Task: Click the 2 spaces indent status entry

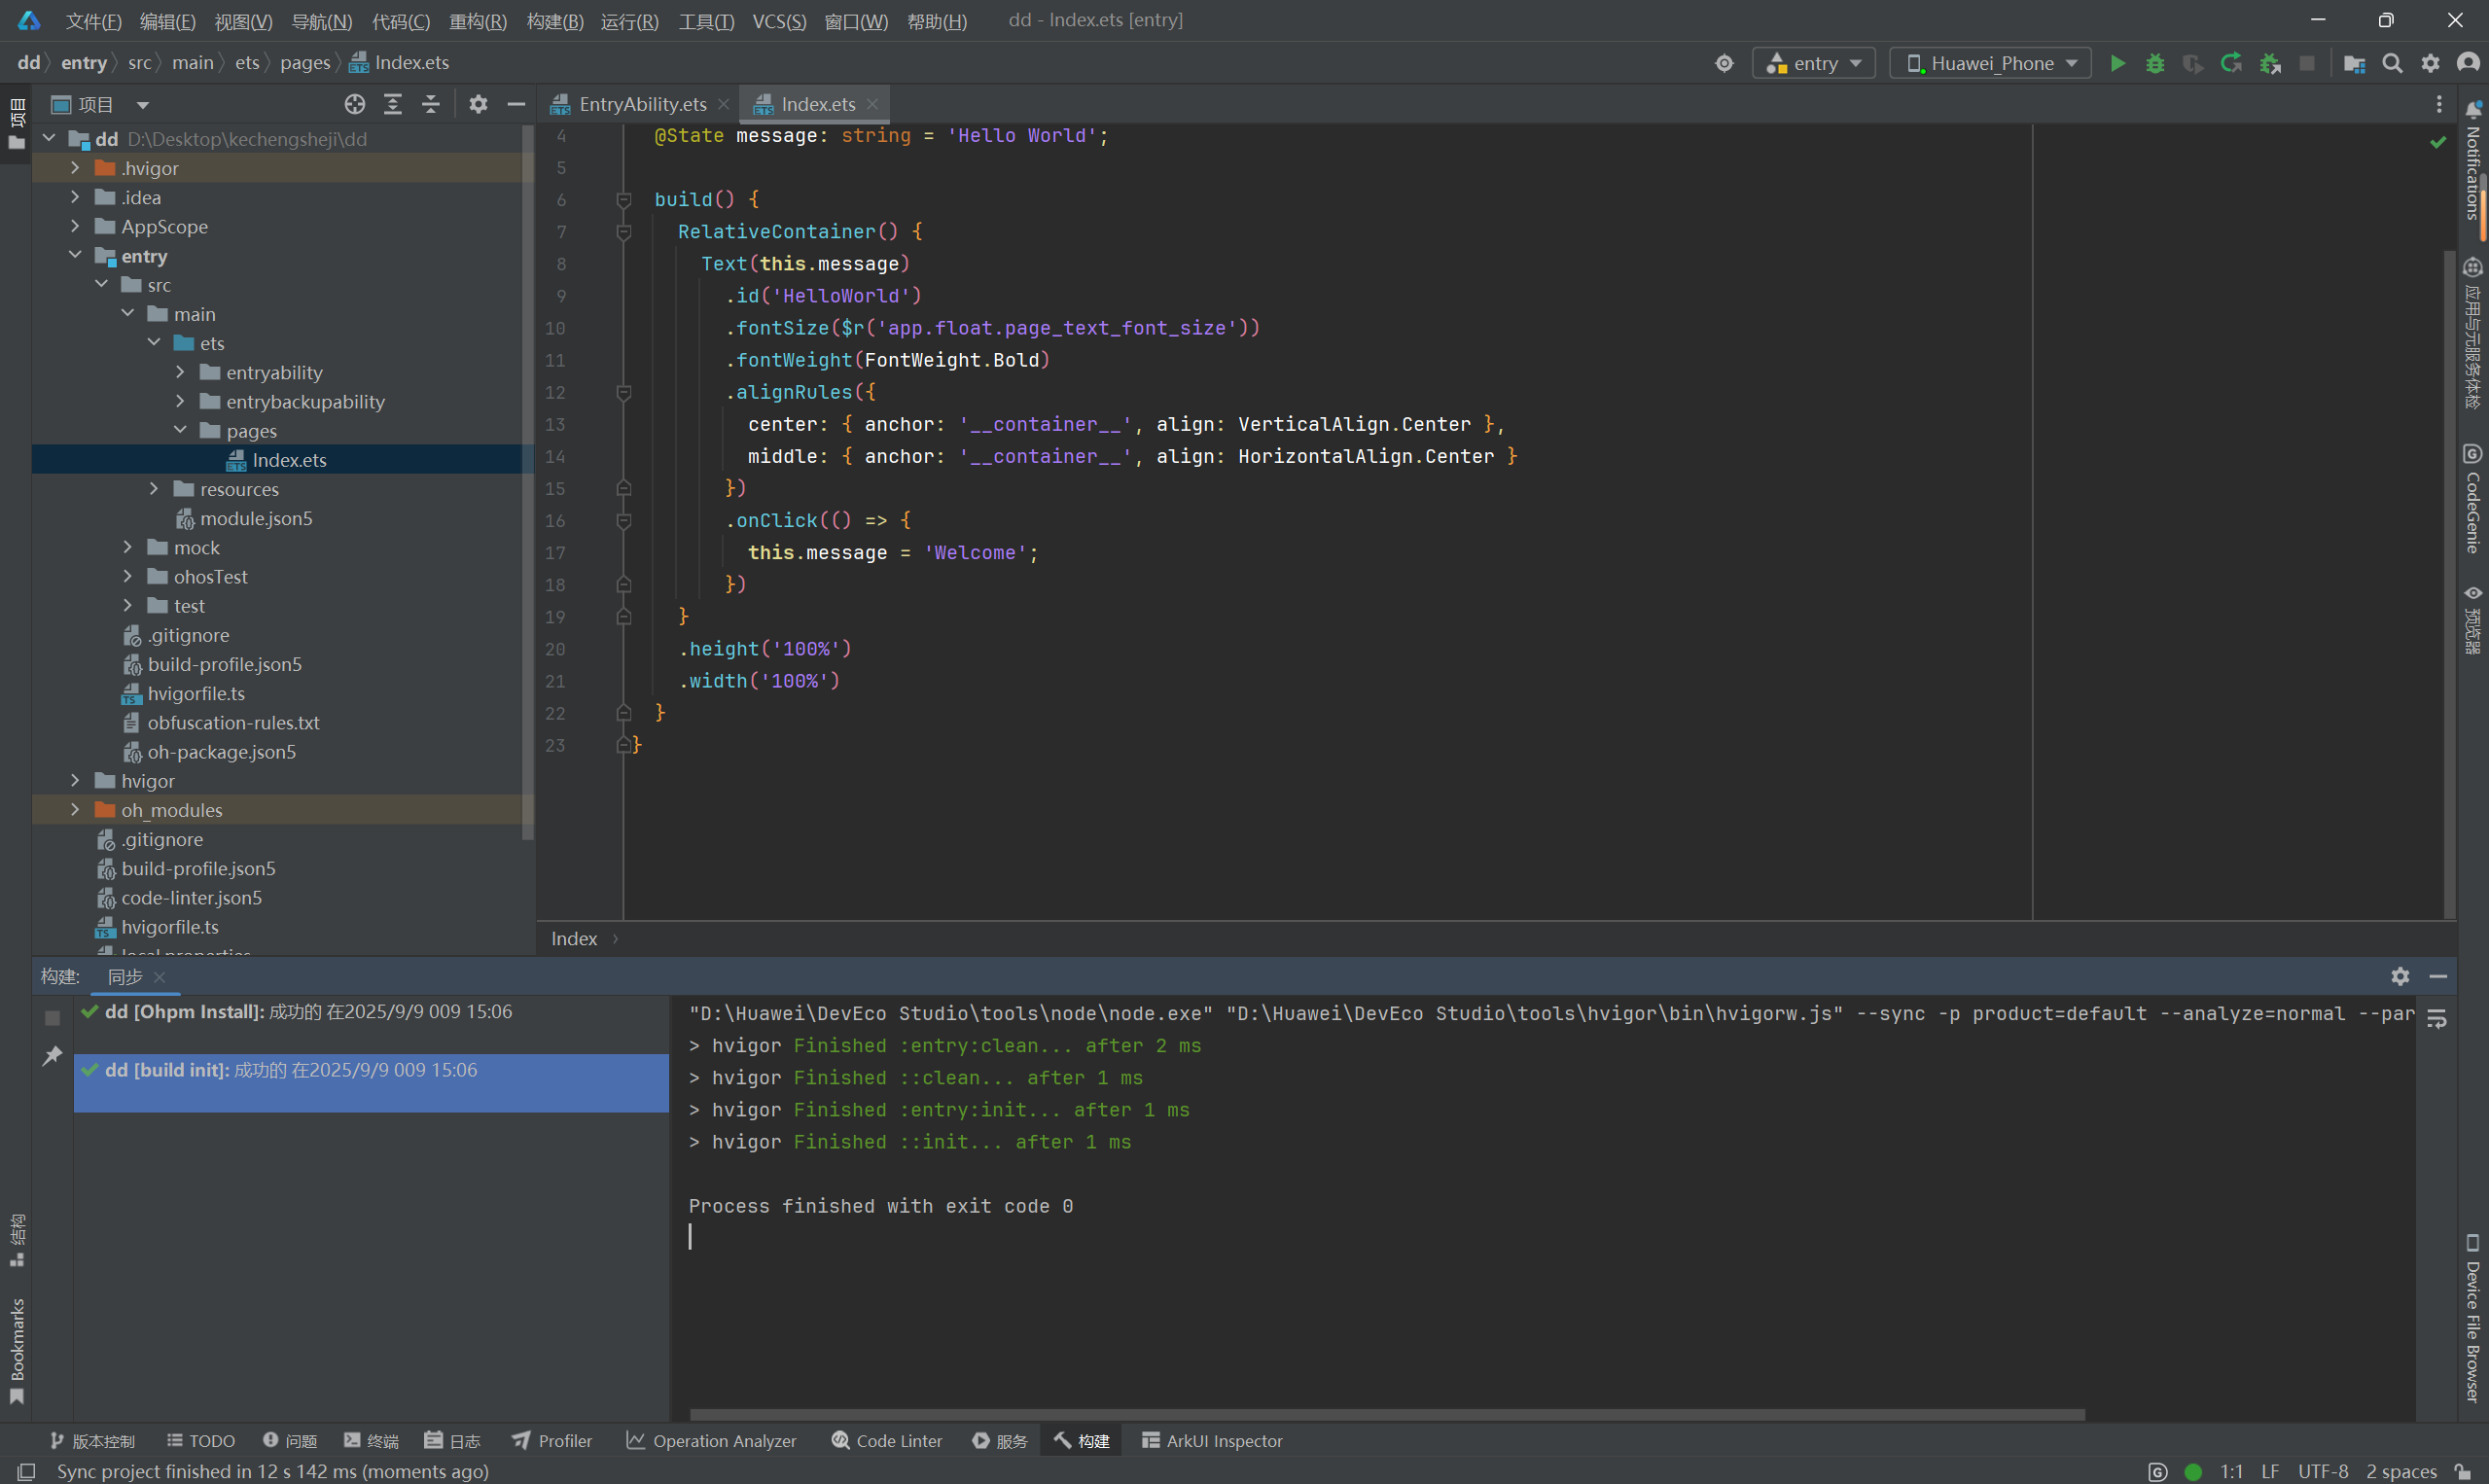Action: pyautogui.click(x=2401, y=1471)
